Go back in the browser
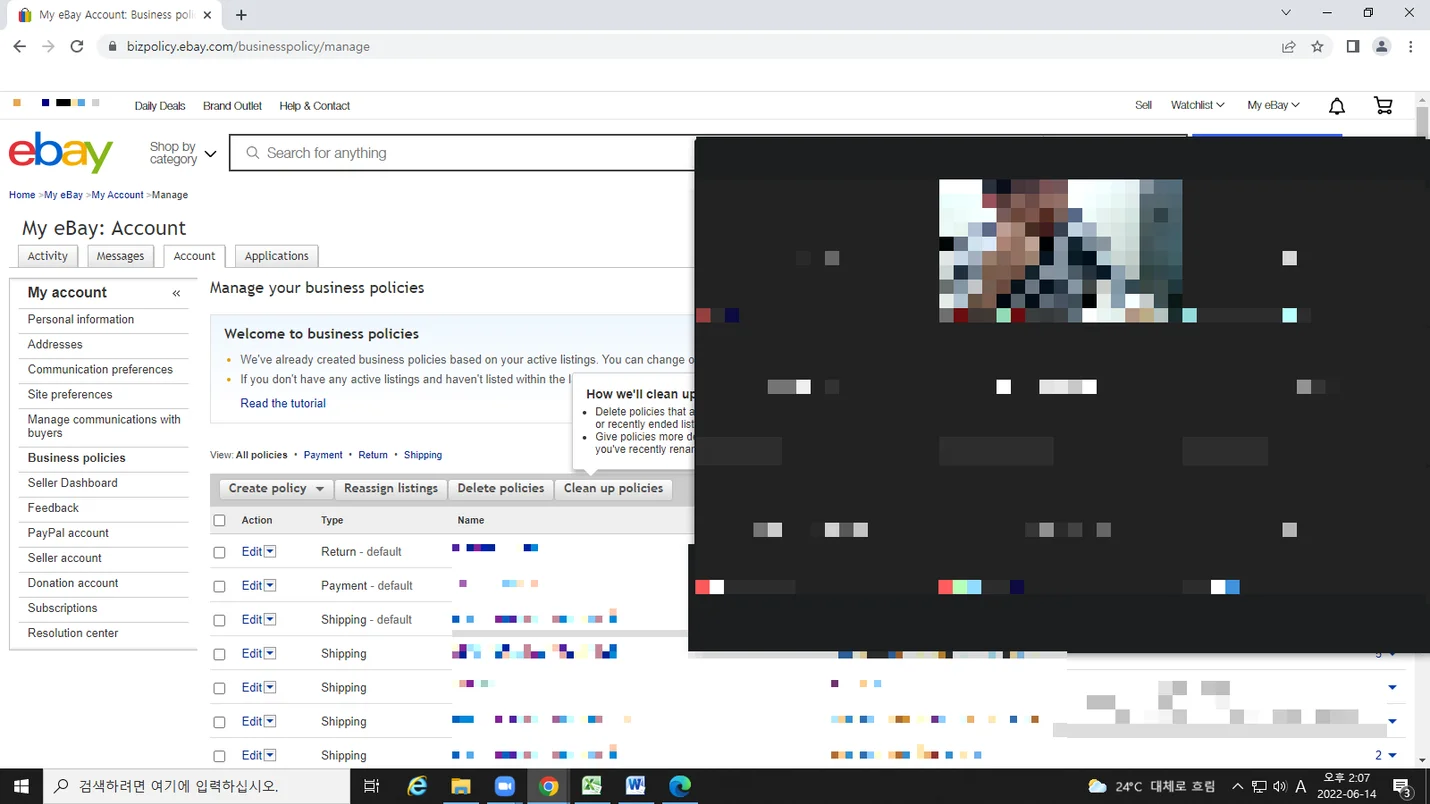 20,46
